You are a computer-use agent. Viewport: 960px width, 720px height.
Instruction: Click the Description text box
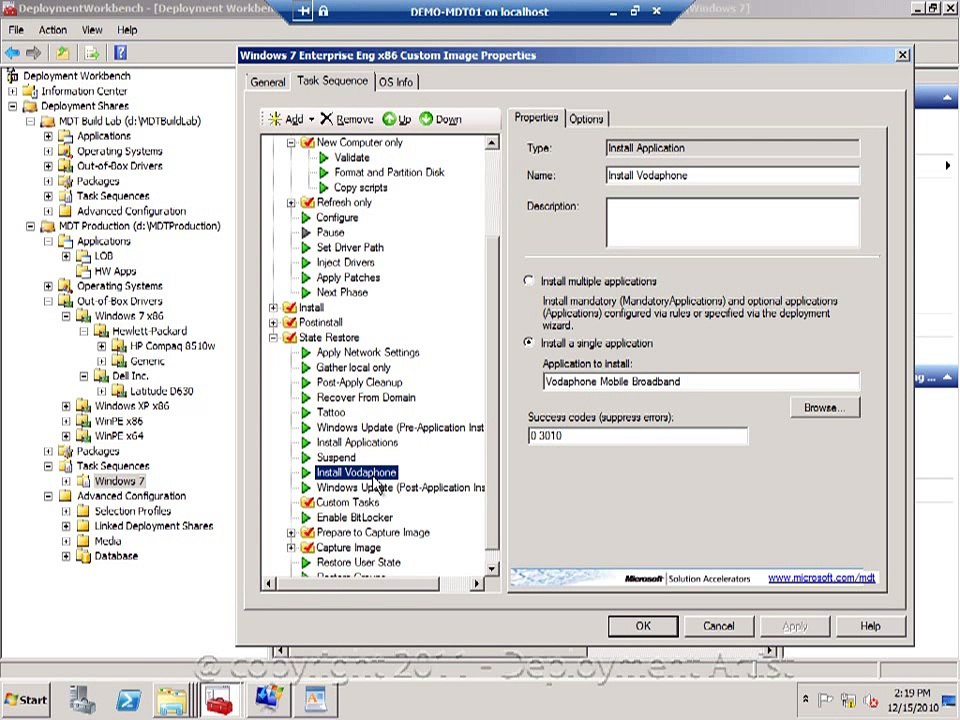point(732,222)
